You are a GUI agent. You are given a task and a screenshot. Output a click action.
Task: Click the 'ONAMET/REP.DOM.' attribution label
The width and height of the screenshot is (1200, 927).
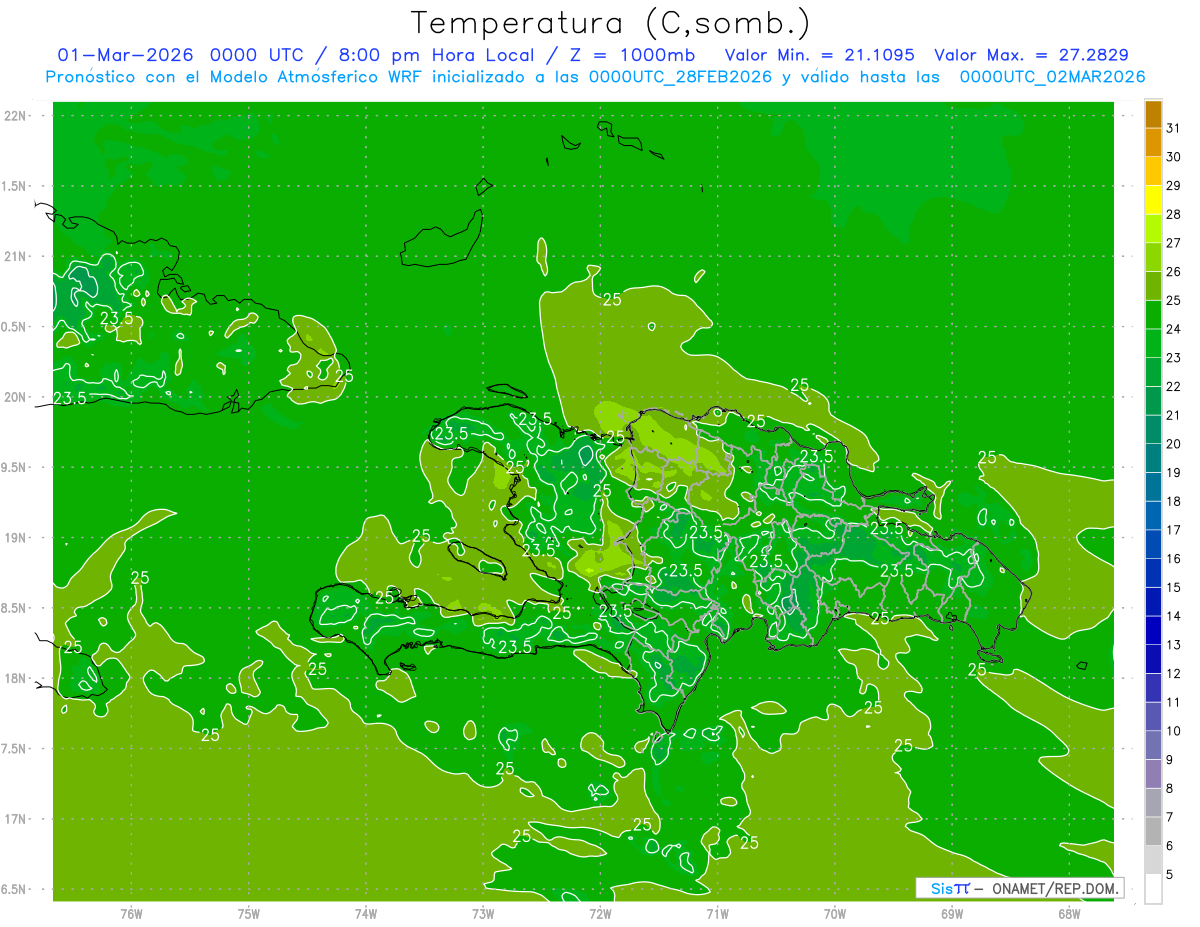(x=1054, y=888)
